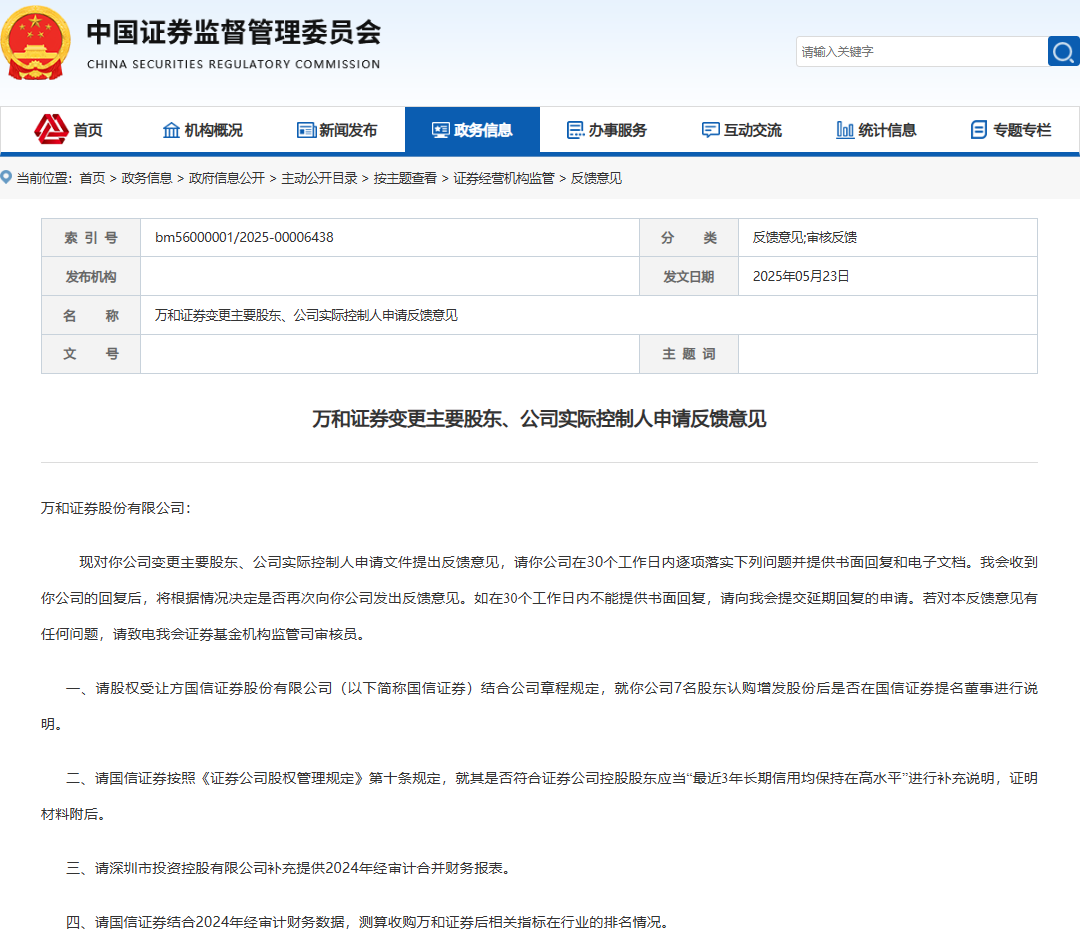Click index number bm56000001/2025-00006438
This screenshot has height=940, width=1080.
[x=244, y=238]
